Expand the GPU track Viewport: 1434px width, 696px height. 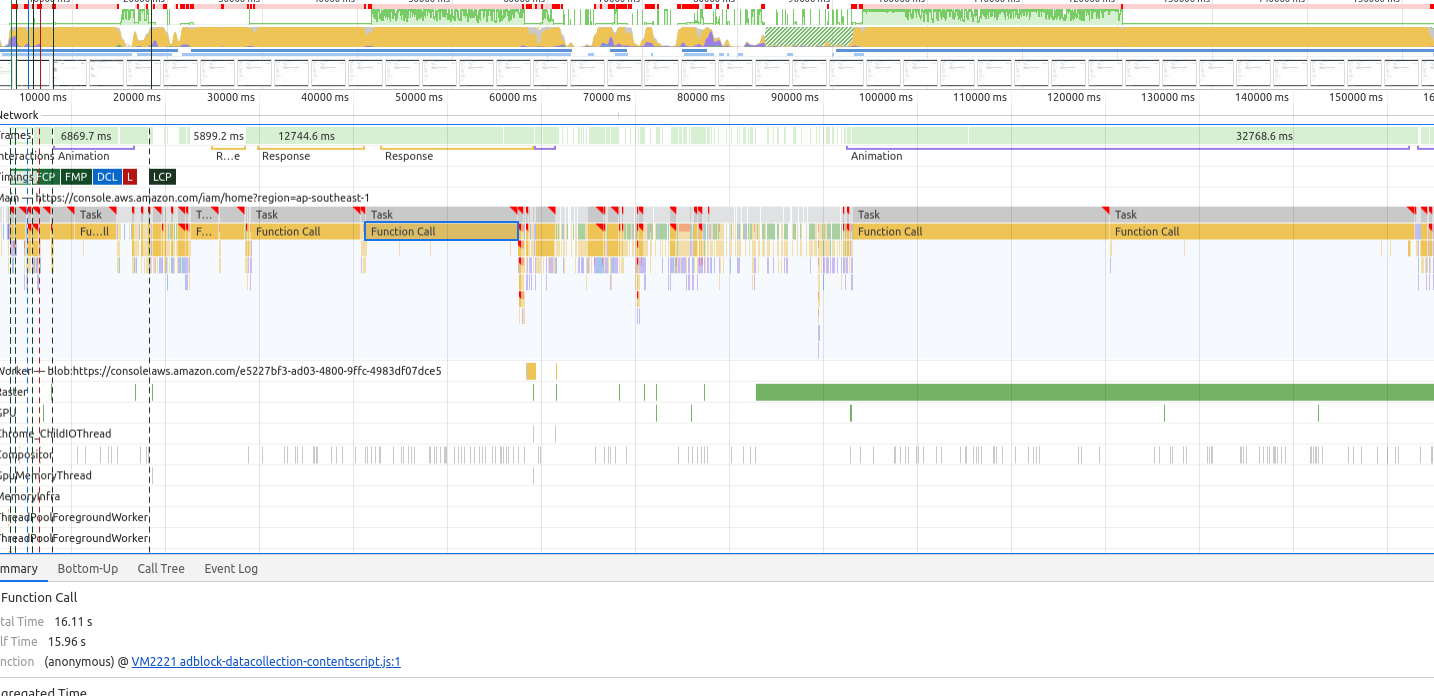[x=8, y=413]
